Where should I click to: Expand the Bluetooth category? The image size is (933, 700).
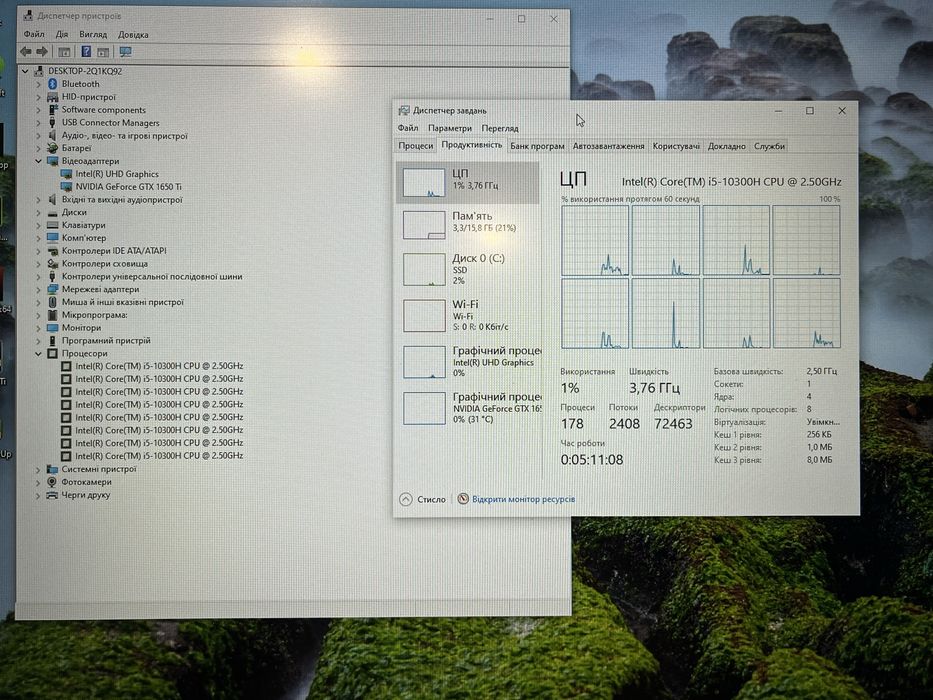[x=38, y=84]
